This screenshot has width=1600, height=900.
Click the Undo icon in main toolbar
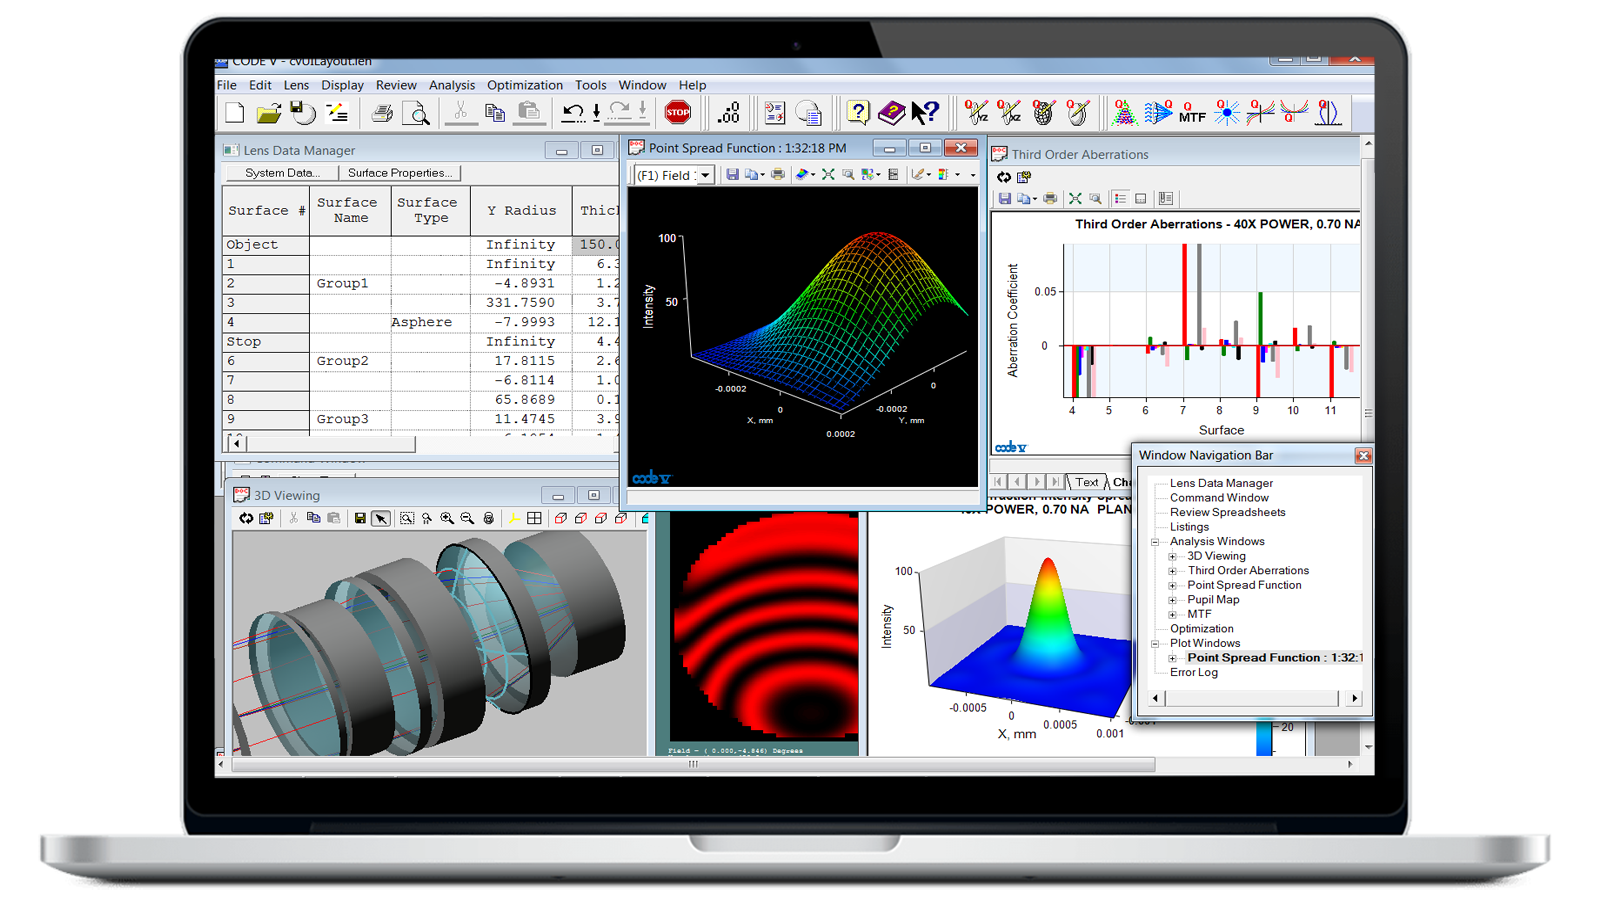[x=572, y=114]
